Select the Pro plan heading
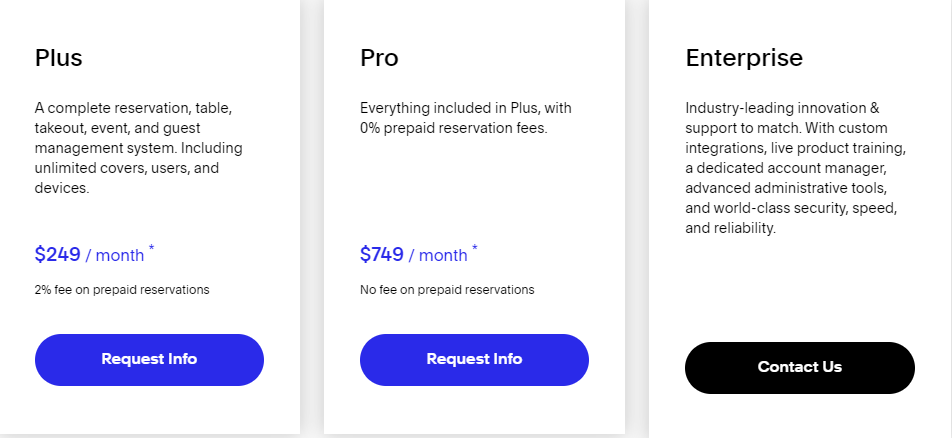This screenshot has height=438, width=952. (379, 58)
